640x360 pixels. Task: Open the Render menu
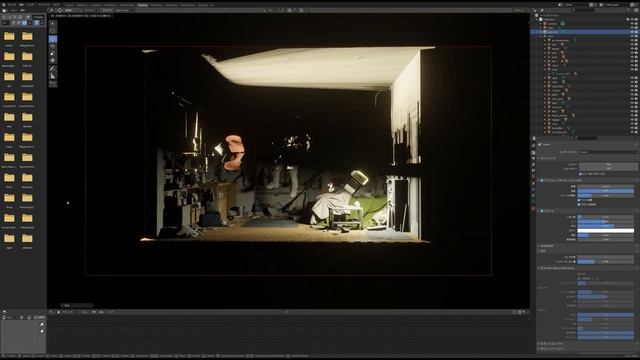31,5
